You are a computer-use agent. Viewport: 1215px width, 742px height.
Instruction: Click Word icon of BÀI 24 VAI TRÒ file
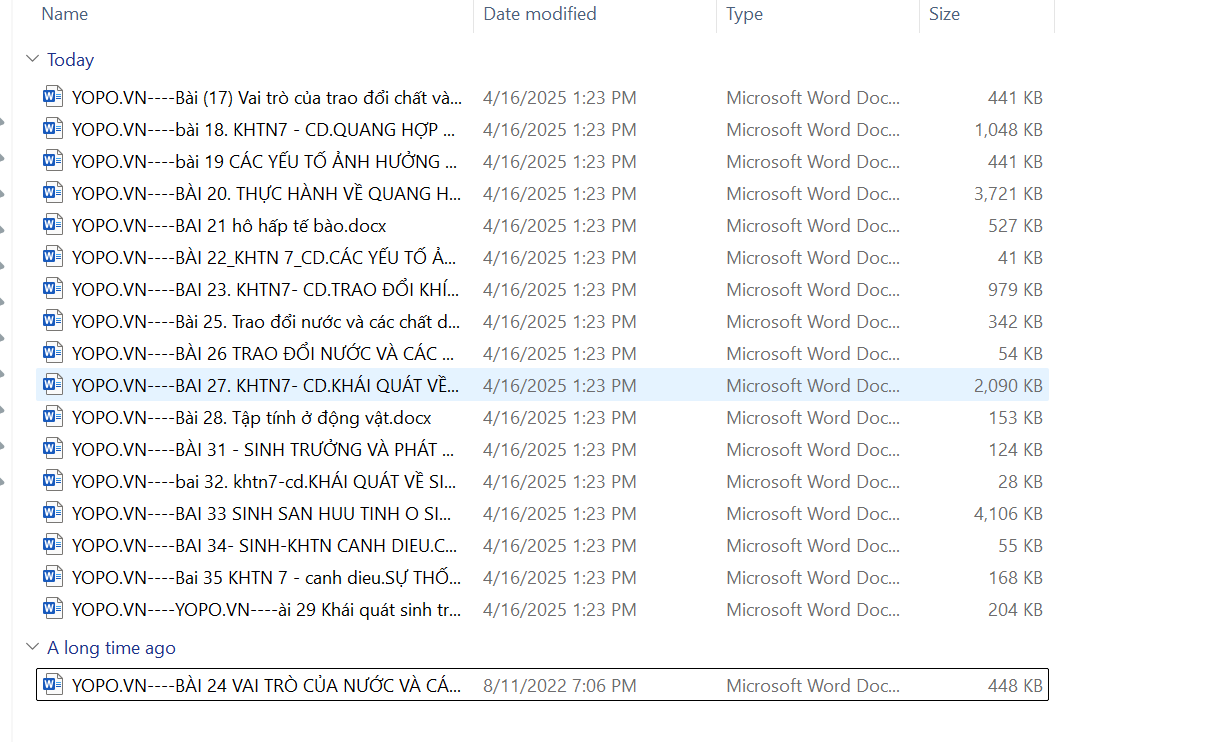(x=53, y=685)
